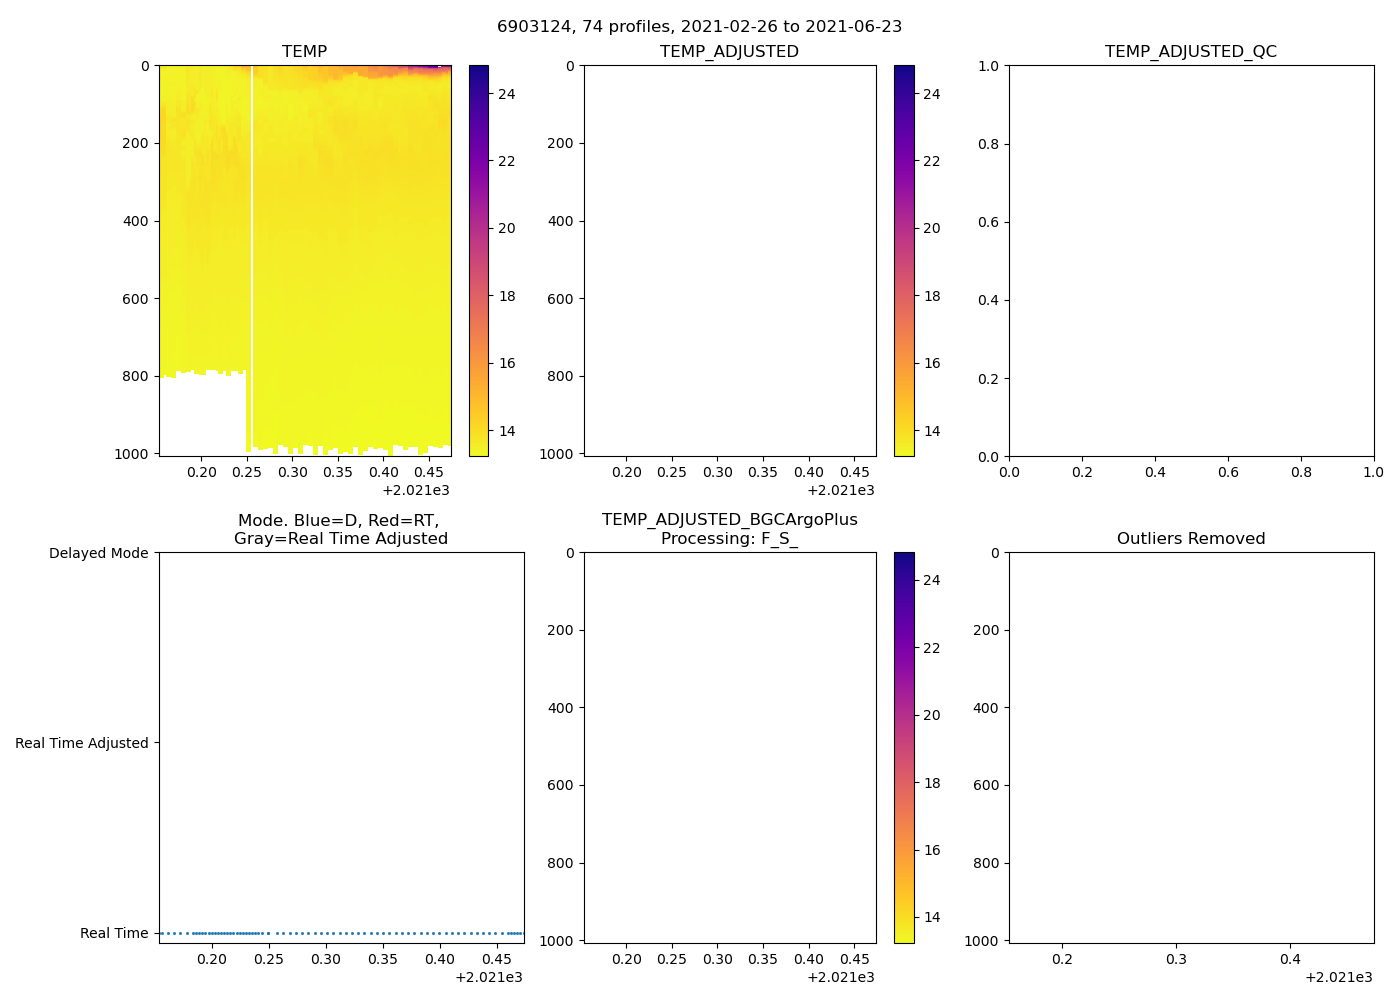Click the TEMP_ADJUSTED plot title
Screen dimensions: 1400x1000
(729, 52)
